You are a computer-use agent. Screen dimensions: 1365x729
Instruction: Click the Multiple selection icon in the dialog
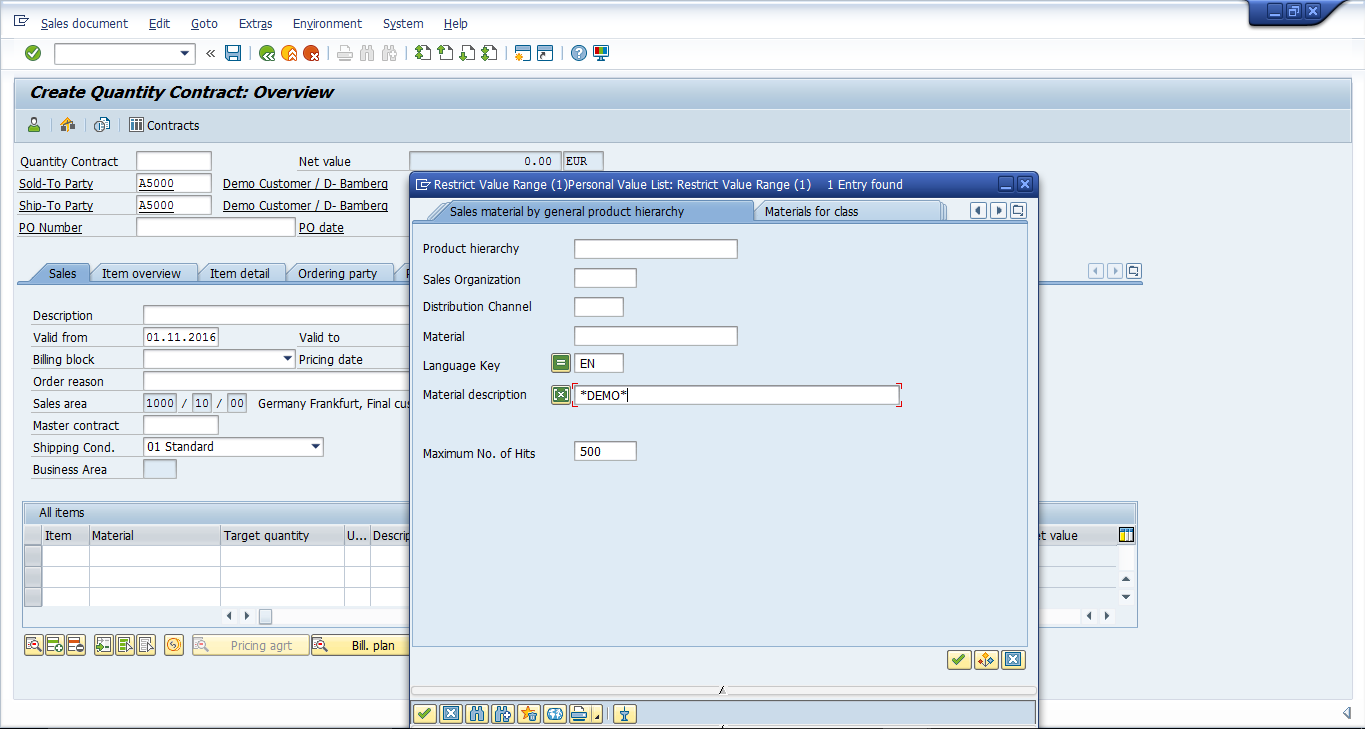986,660
